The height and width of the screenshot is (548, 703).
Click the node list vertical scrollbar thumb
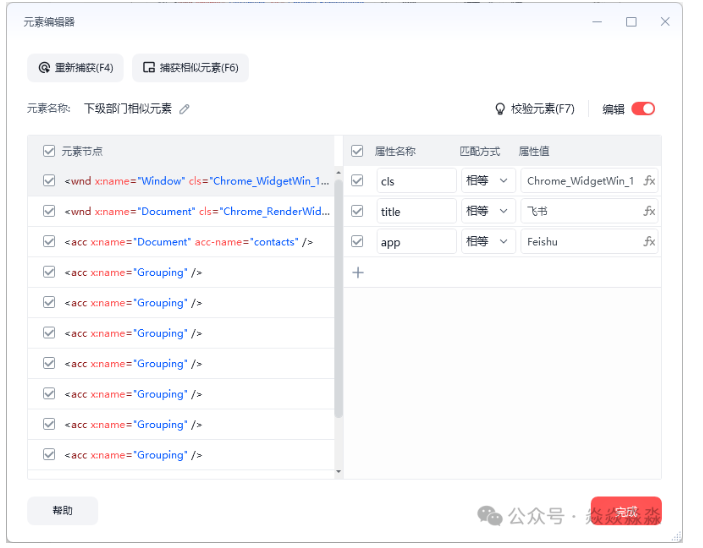click(338, 298)
